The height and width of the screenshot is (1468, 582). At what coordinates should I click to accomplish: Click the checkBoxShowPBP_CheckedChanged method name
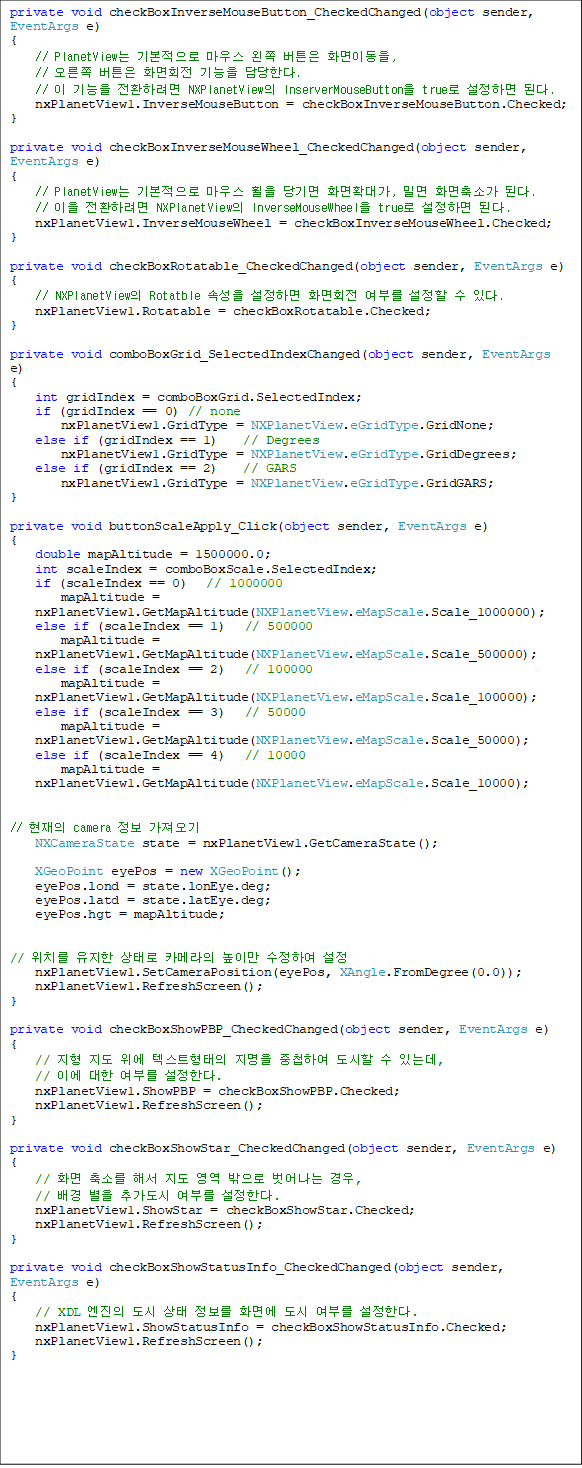tap(223, 1029)
